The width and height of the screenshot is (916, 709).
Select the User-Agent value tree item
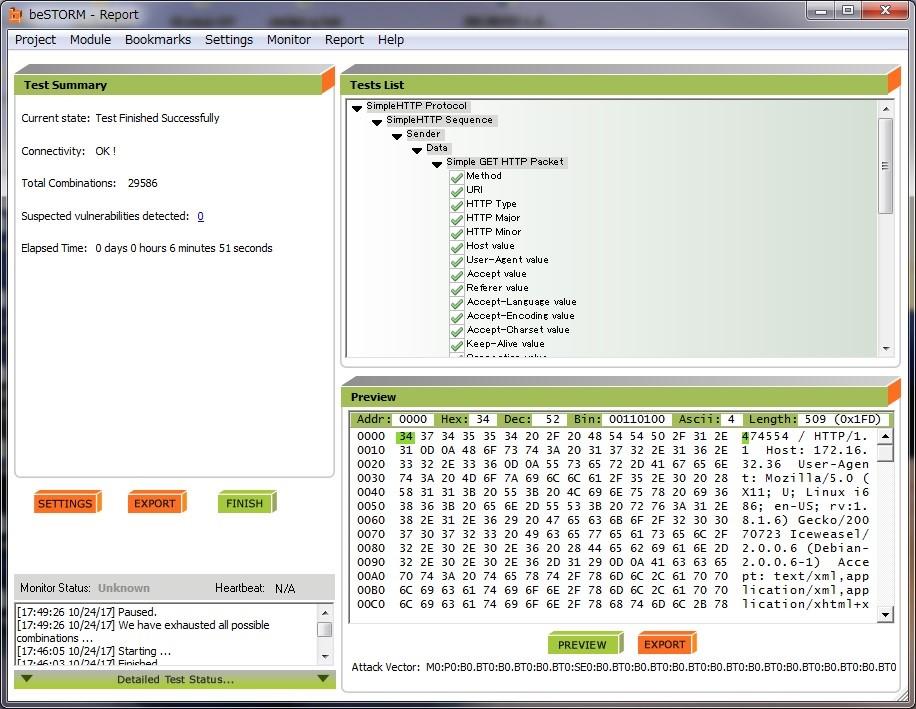click(507, 260)
